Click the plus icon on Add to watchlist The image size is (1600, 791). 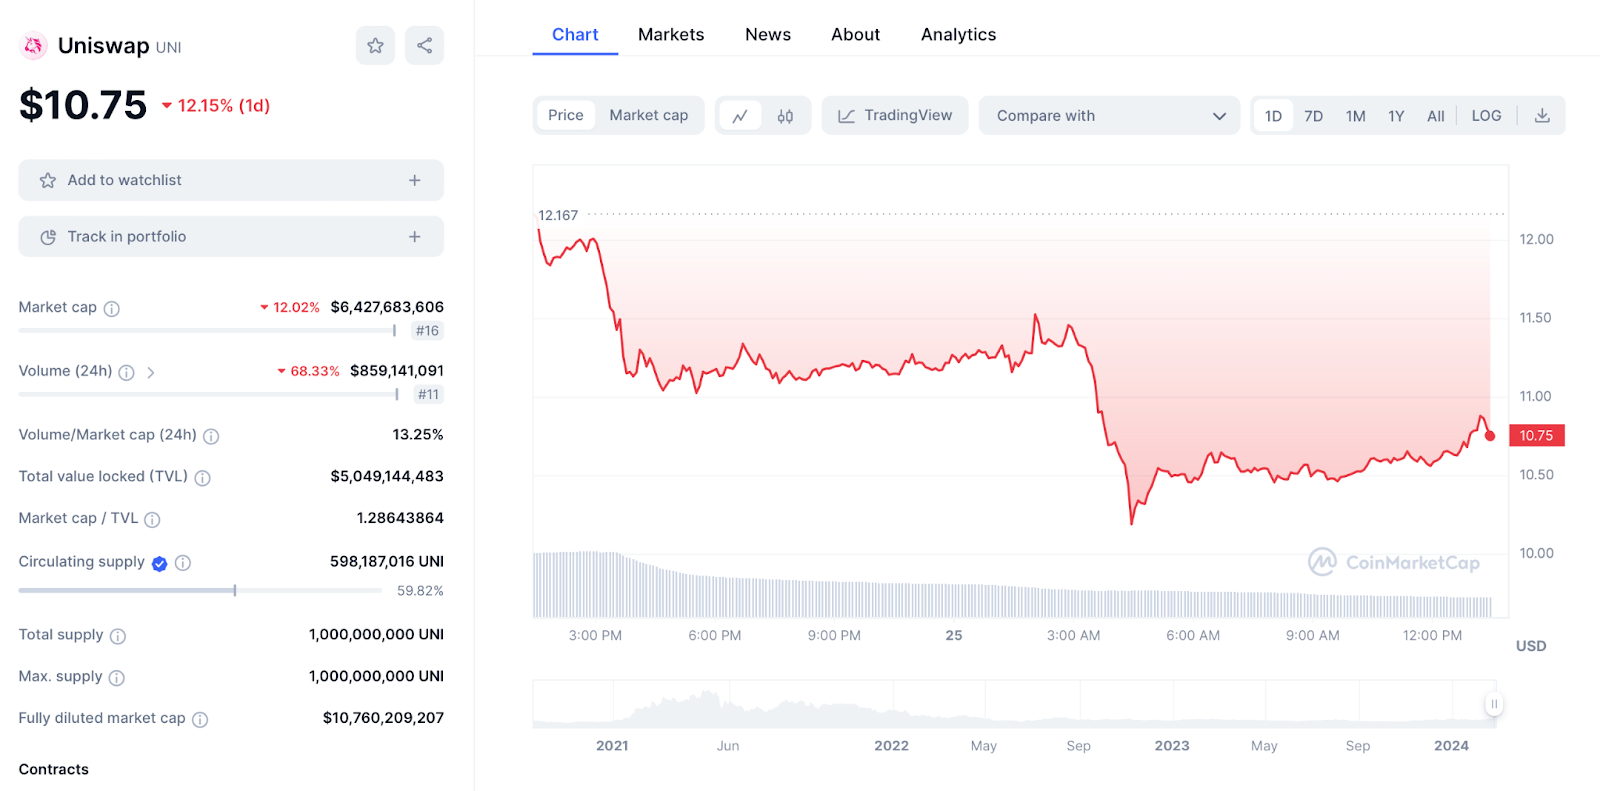click(x=415, y=180)
